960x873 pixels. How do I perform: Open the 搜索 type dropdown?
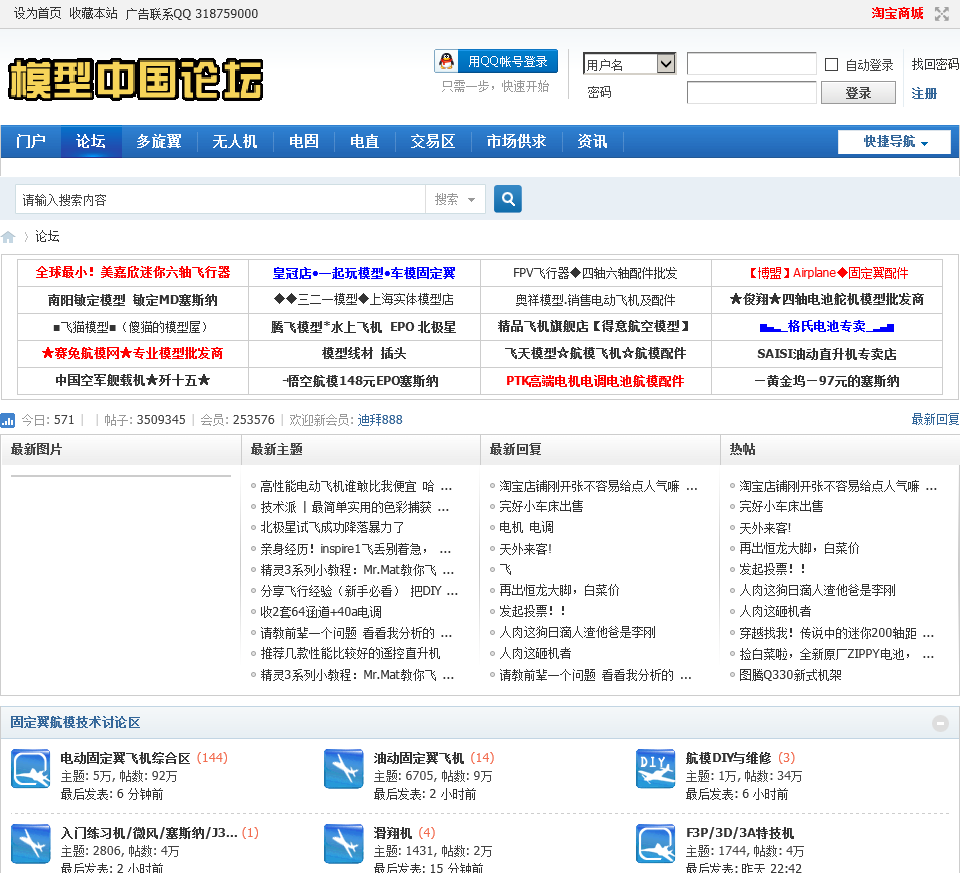click(455, 200)
